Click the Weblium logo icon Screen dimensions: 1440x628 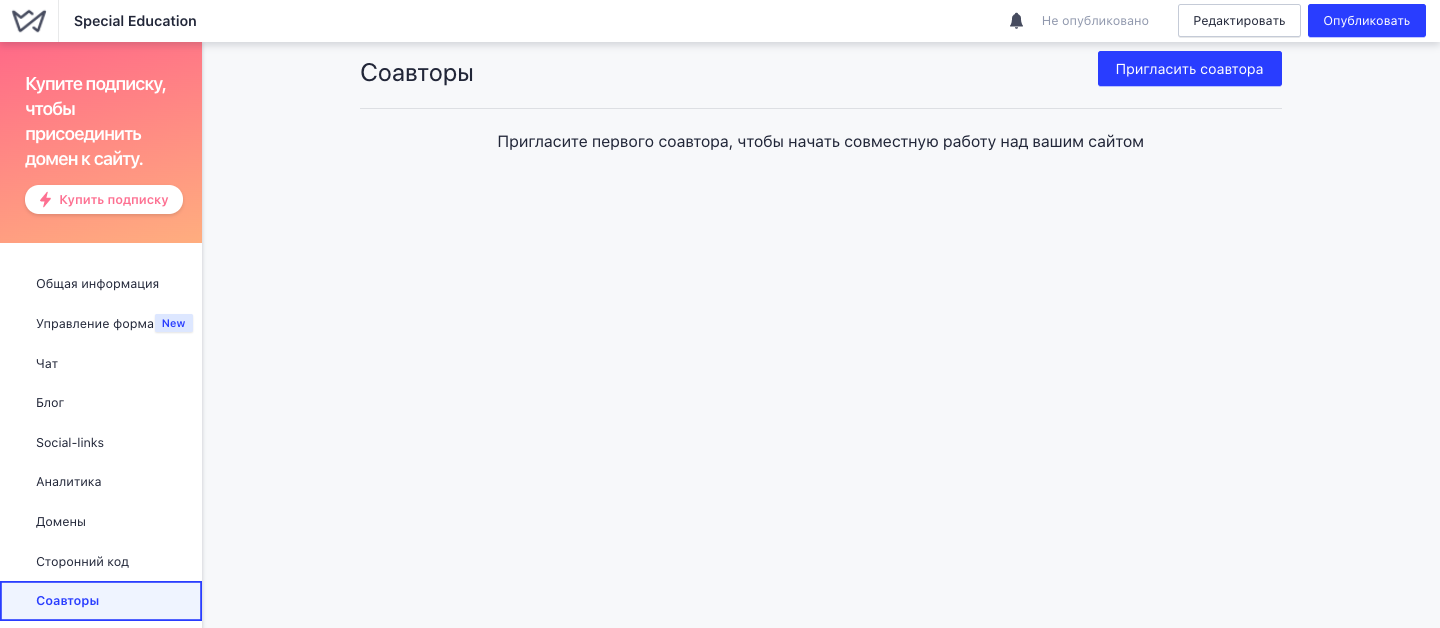coord(29,21)
